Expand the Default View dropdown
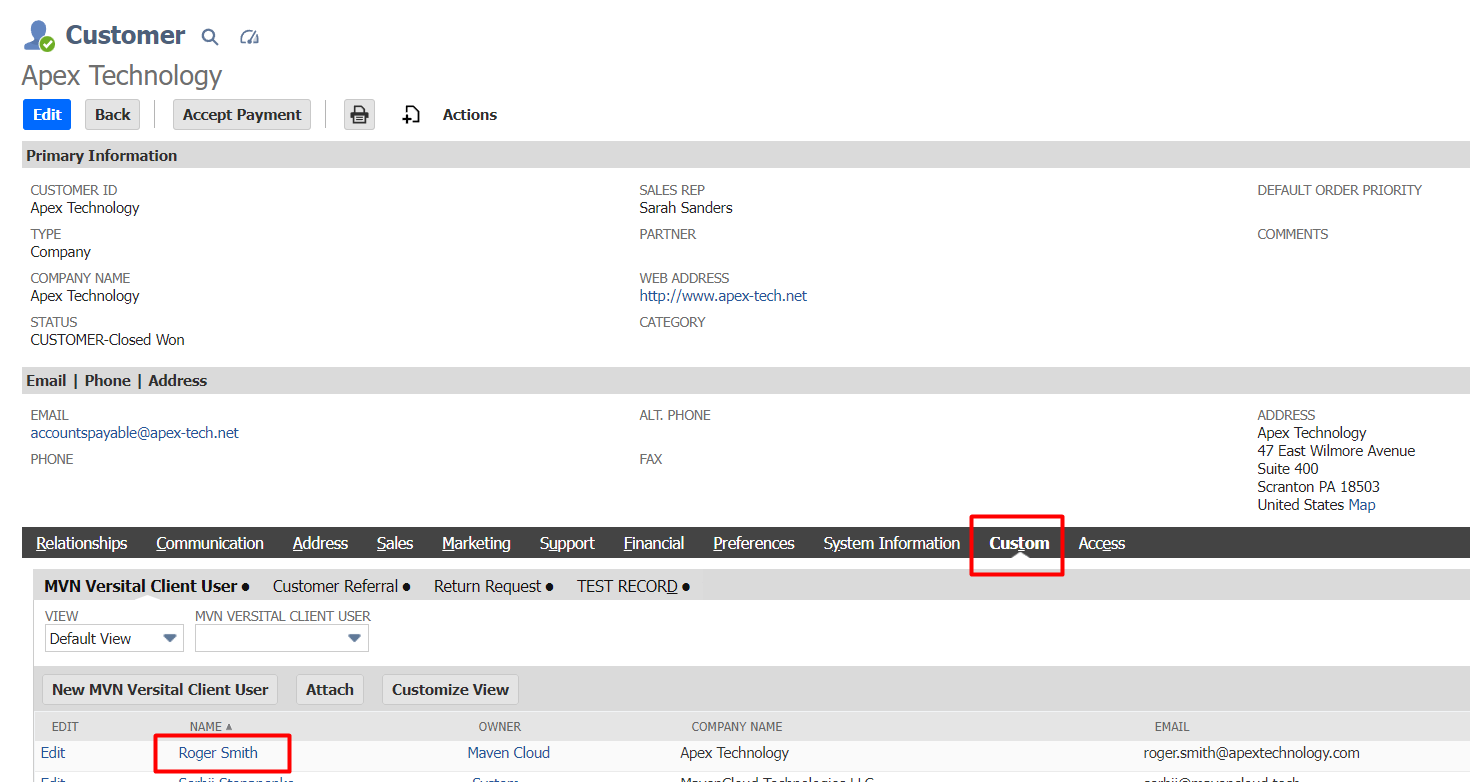Viewport: 1470px width, 782px height. pos(114,638)
